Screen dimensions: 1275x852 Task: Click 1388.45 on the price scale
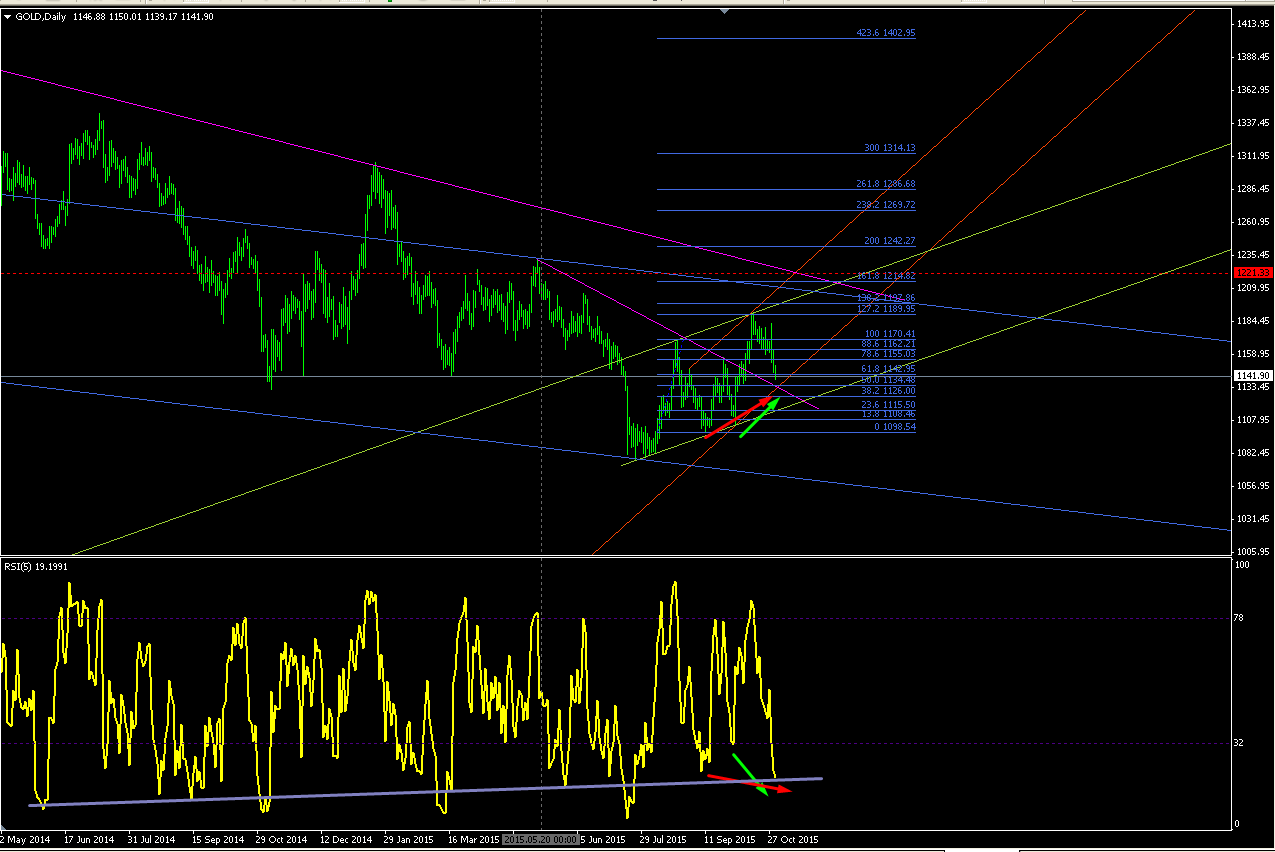[x=1253, y=57]
